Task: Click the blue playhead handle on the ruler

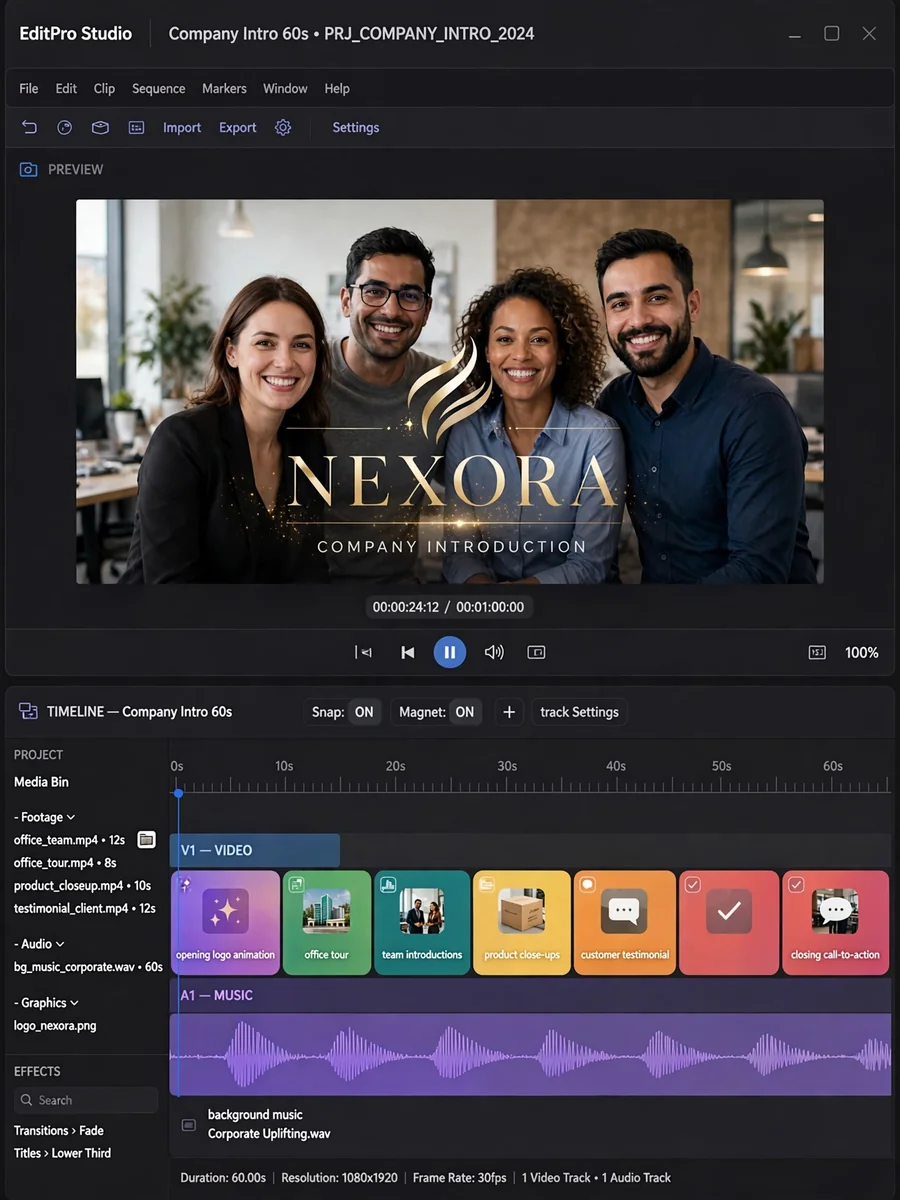Action: (178, 793)
